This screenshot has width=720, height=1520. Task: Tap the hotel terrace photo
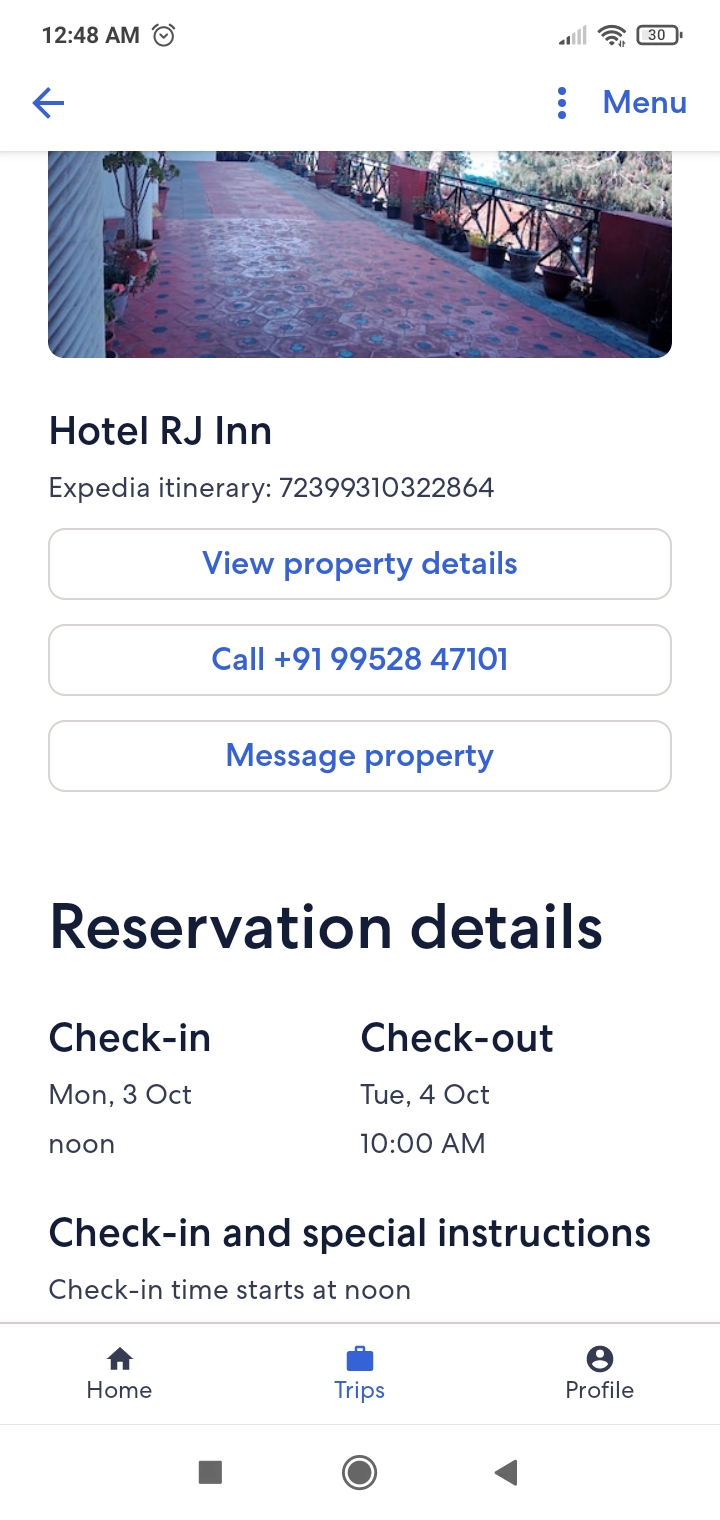click(x=360, y=254)
